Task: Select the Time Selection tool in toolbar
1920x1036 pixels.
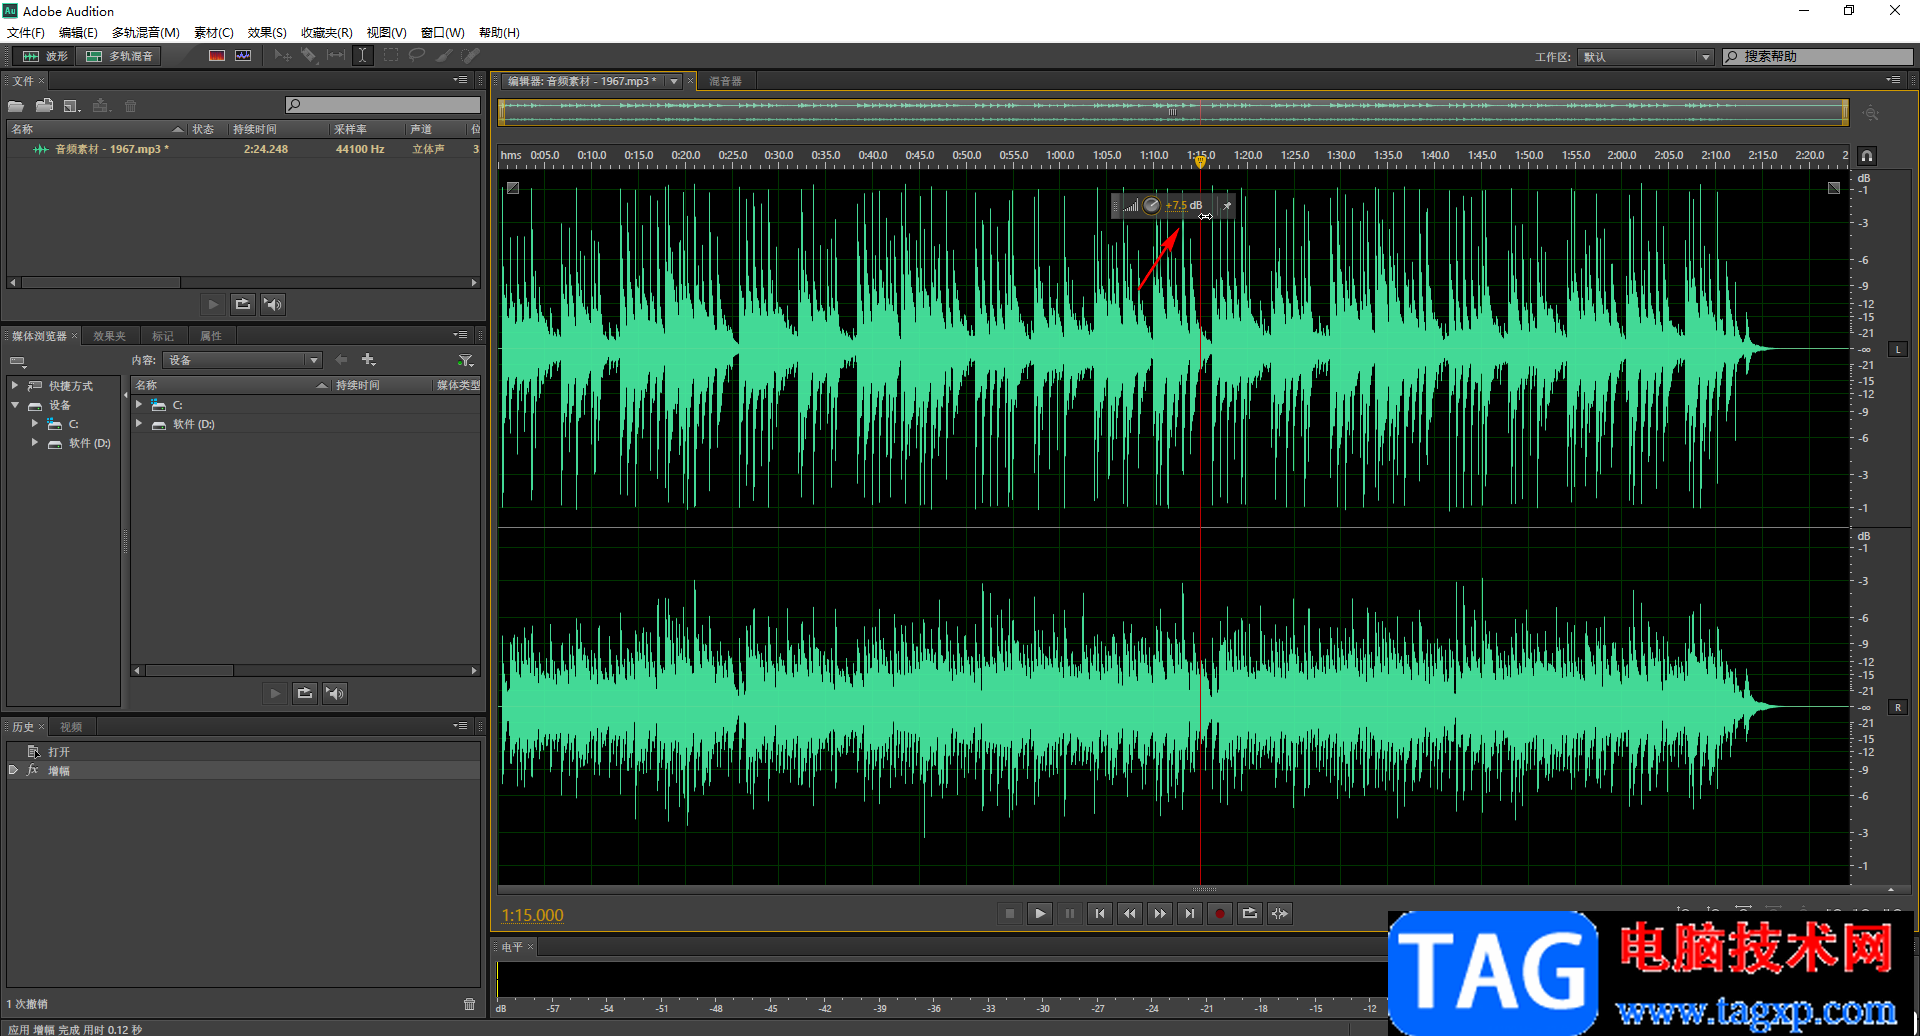Action: point(362,56)
